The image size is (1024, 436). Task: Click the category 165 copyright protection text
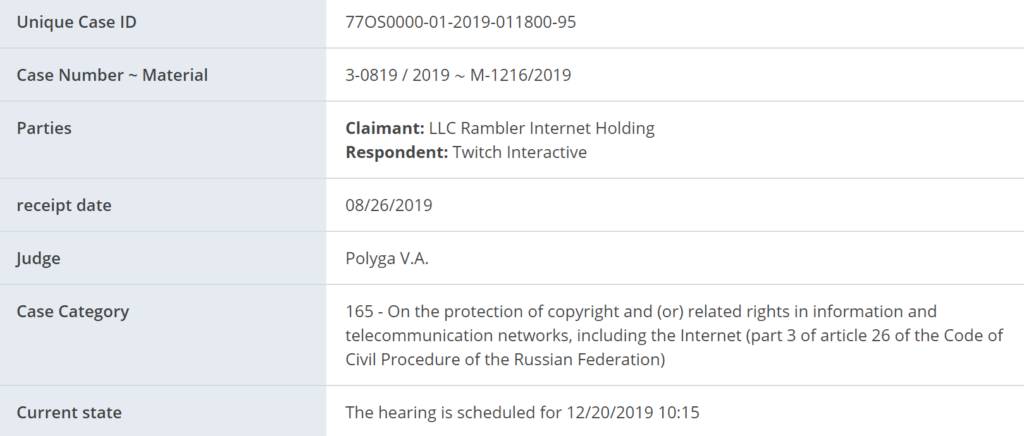[641, 311]
